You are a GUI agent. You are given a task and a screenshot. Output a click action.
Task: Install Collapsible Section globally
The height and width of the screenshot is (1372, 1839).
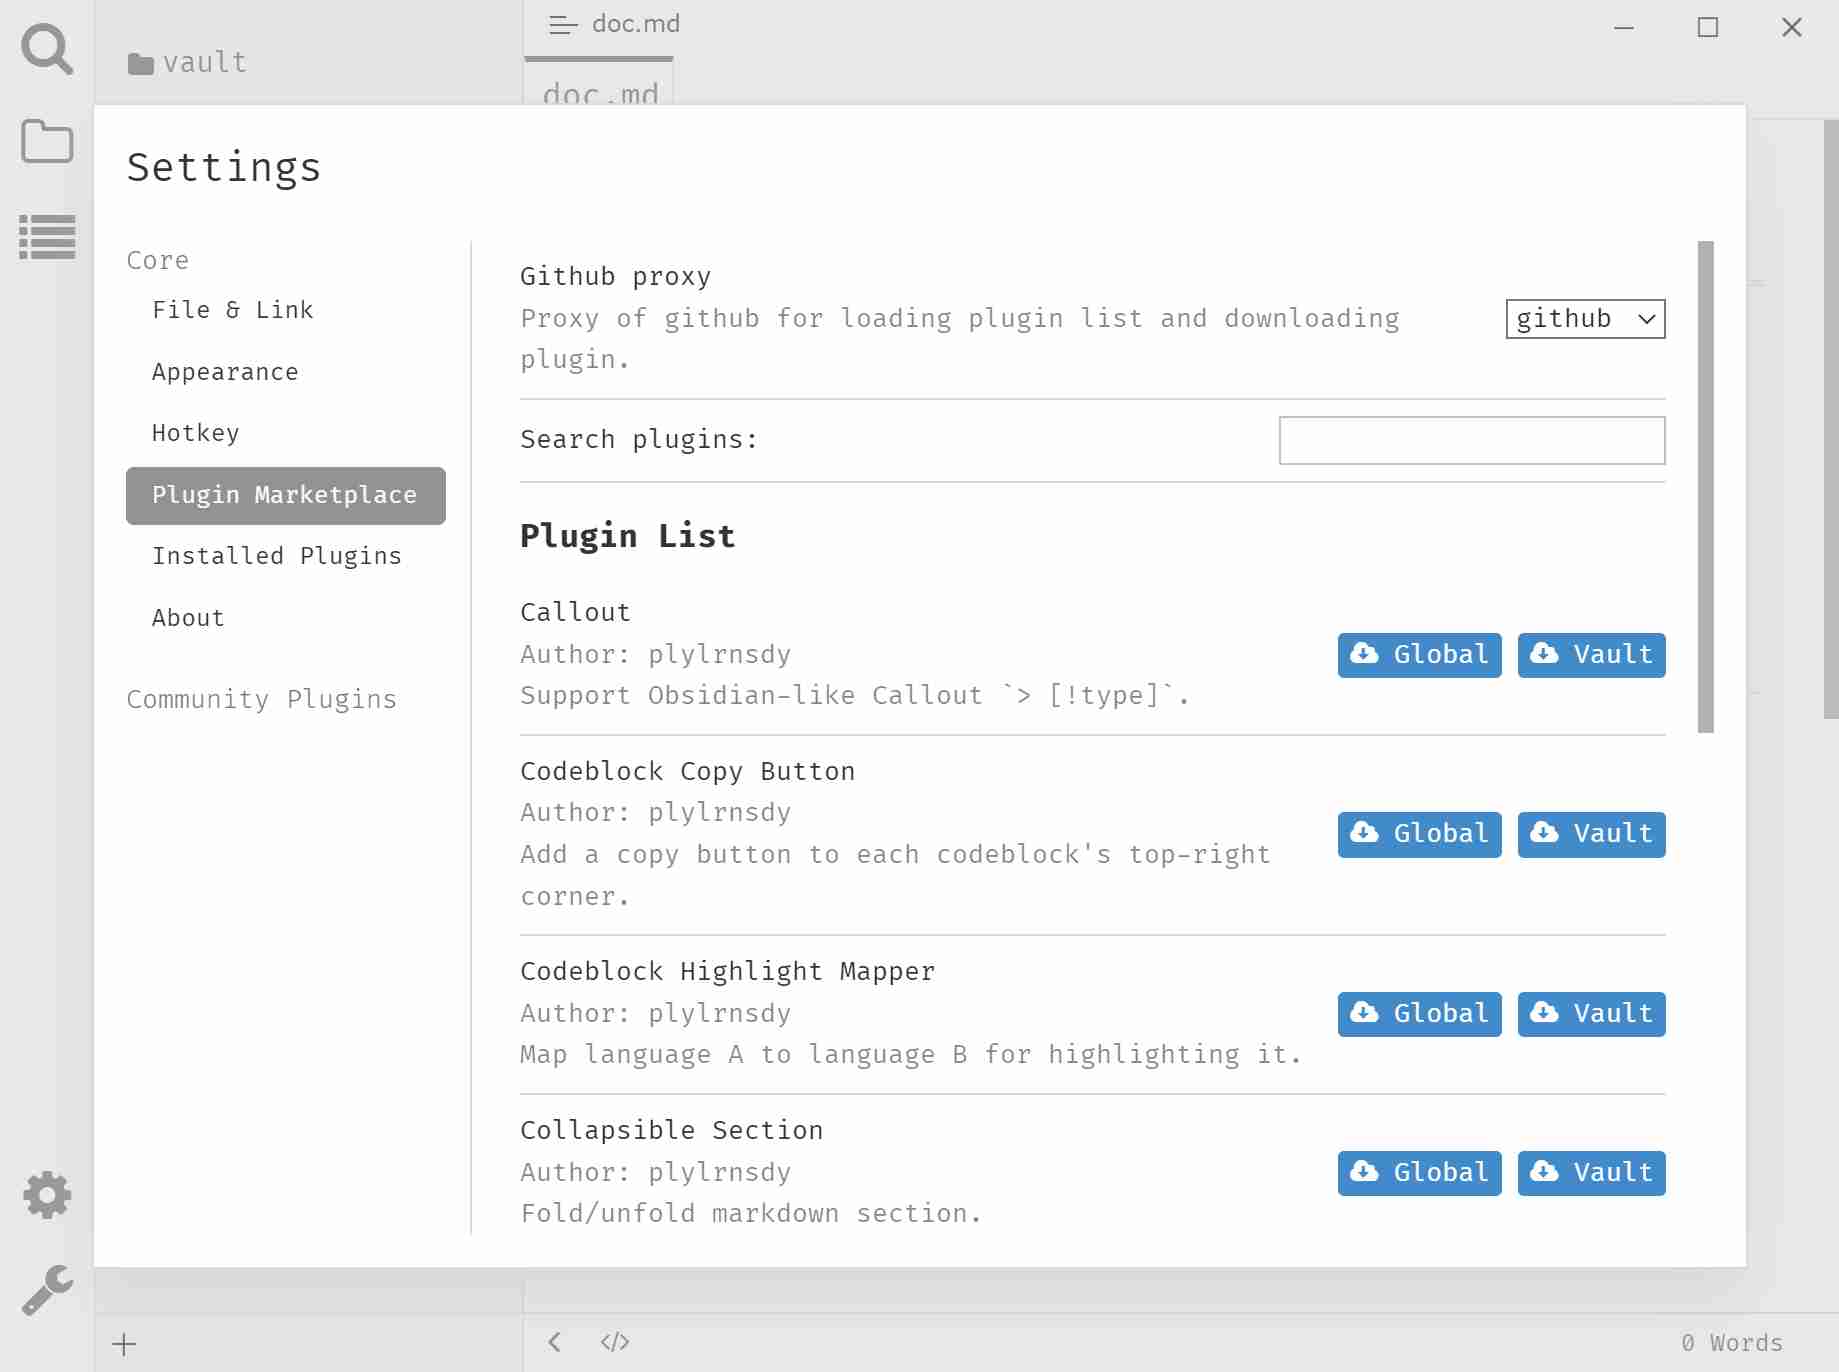1418,1173
